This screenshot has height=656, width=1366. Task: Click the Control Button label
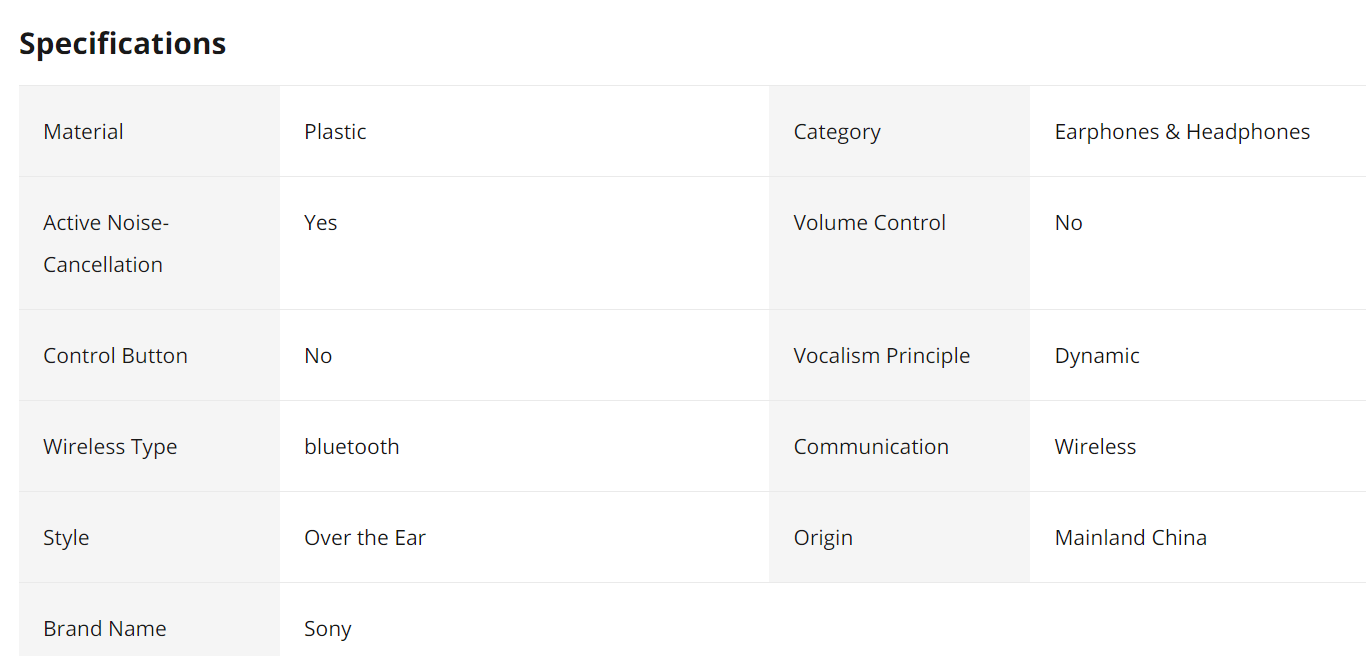tap(115, 356)
